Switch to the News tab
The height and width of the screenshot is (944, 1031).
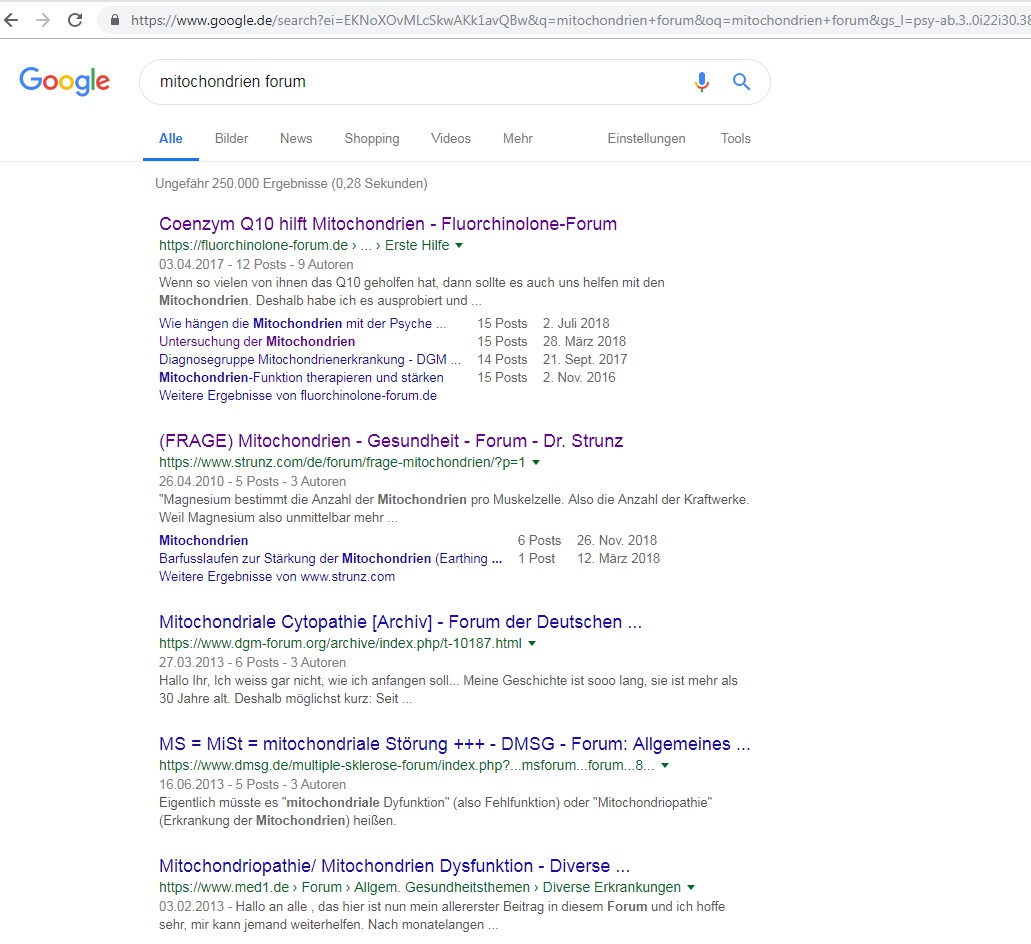point(296,139)
